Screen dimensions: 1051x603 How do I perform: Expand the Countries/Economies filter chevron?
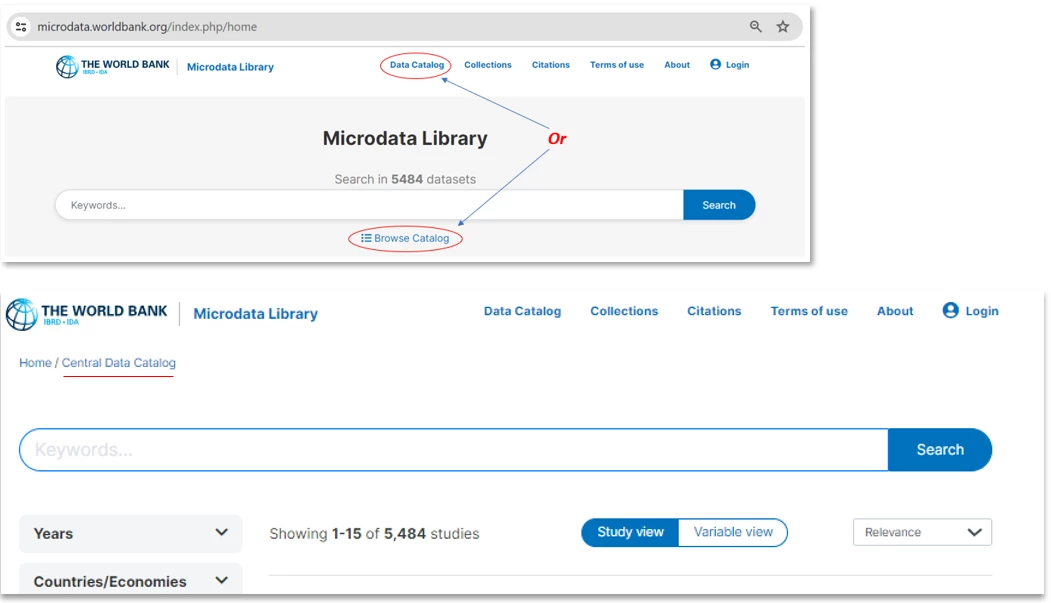point(221,580)
